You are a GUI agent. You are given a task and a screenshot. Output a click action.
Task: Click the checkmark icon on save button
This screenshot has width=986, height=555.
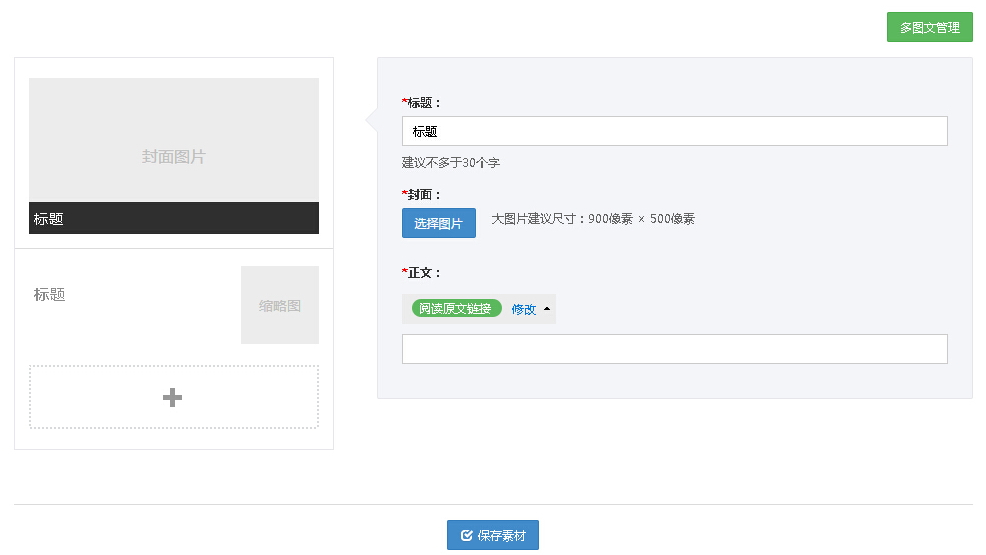(466, 536)
